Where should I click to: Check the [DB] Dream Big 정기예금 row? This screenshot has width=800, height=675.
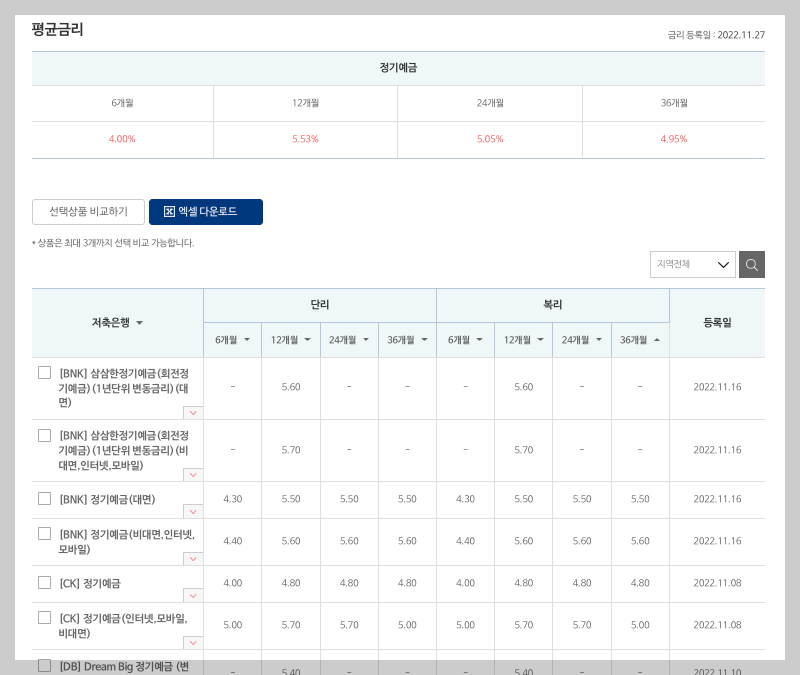pyautogui.click(x=44, y=665)
